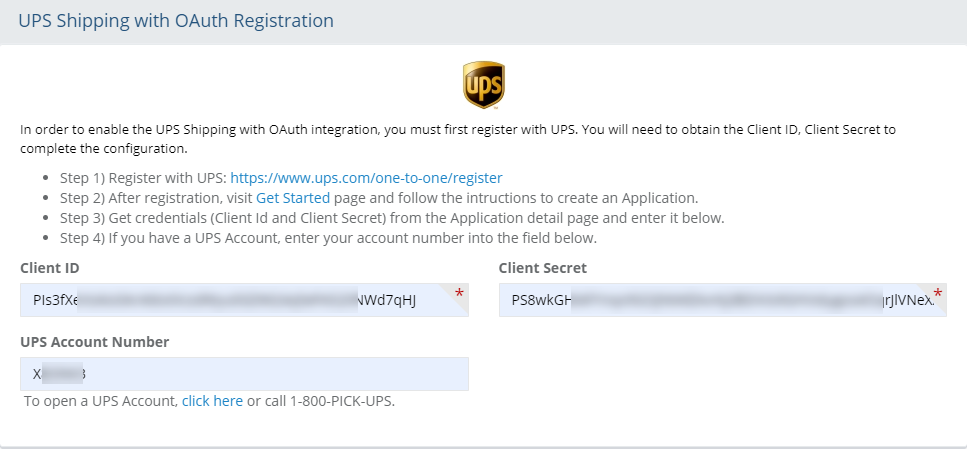Focus the Client Secret input field
The height and width of the screenshot is (449, 967).
point(723,300)
